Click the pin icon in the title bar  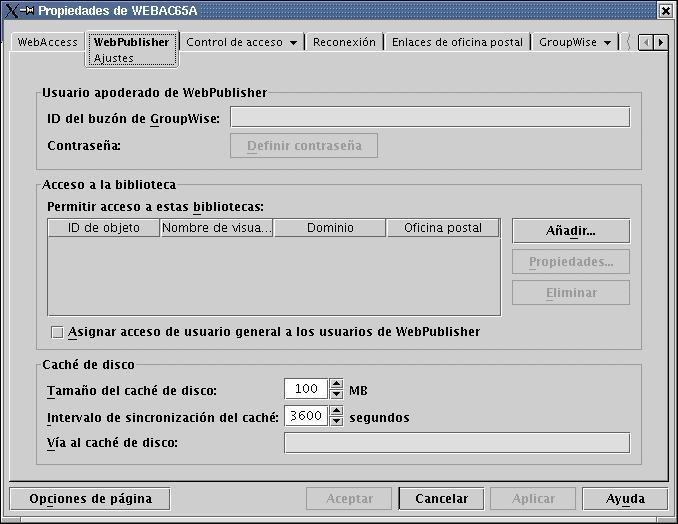pos(27,10)
